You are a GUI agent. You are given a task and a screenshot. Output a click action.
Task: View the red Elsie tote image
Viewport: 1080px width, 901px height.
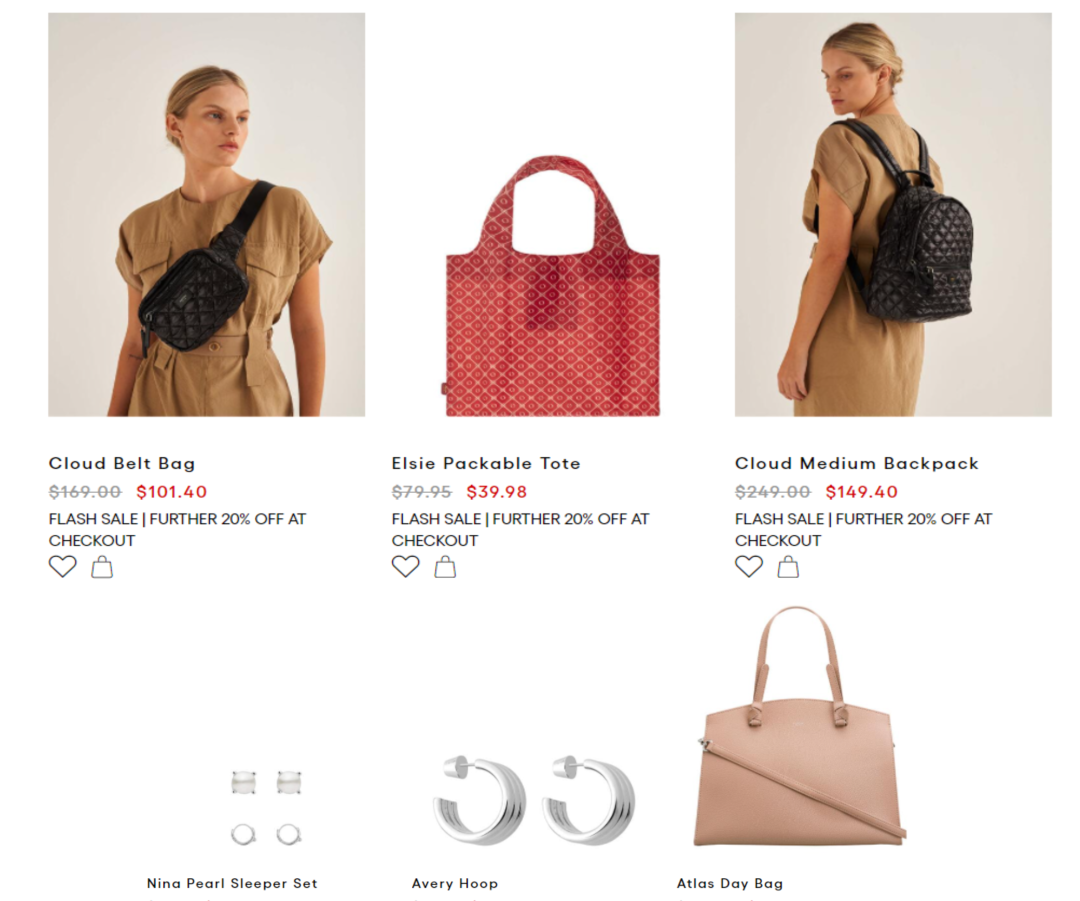[x=552, y=286]
